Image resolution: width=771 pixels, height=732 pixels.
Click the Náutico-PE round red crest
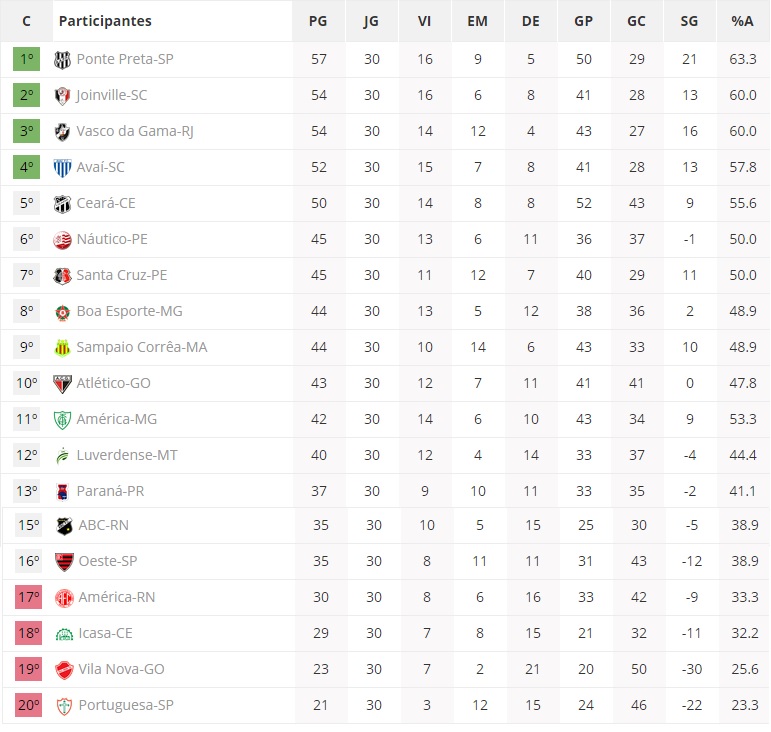pyautogui.click(x=62, y=239)
